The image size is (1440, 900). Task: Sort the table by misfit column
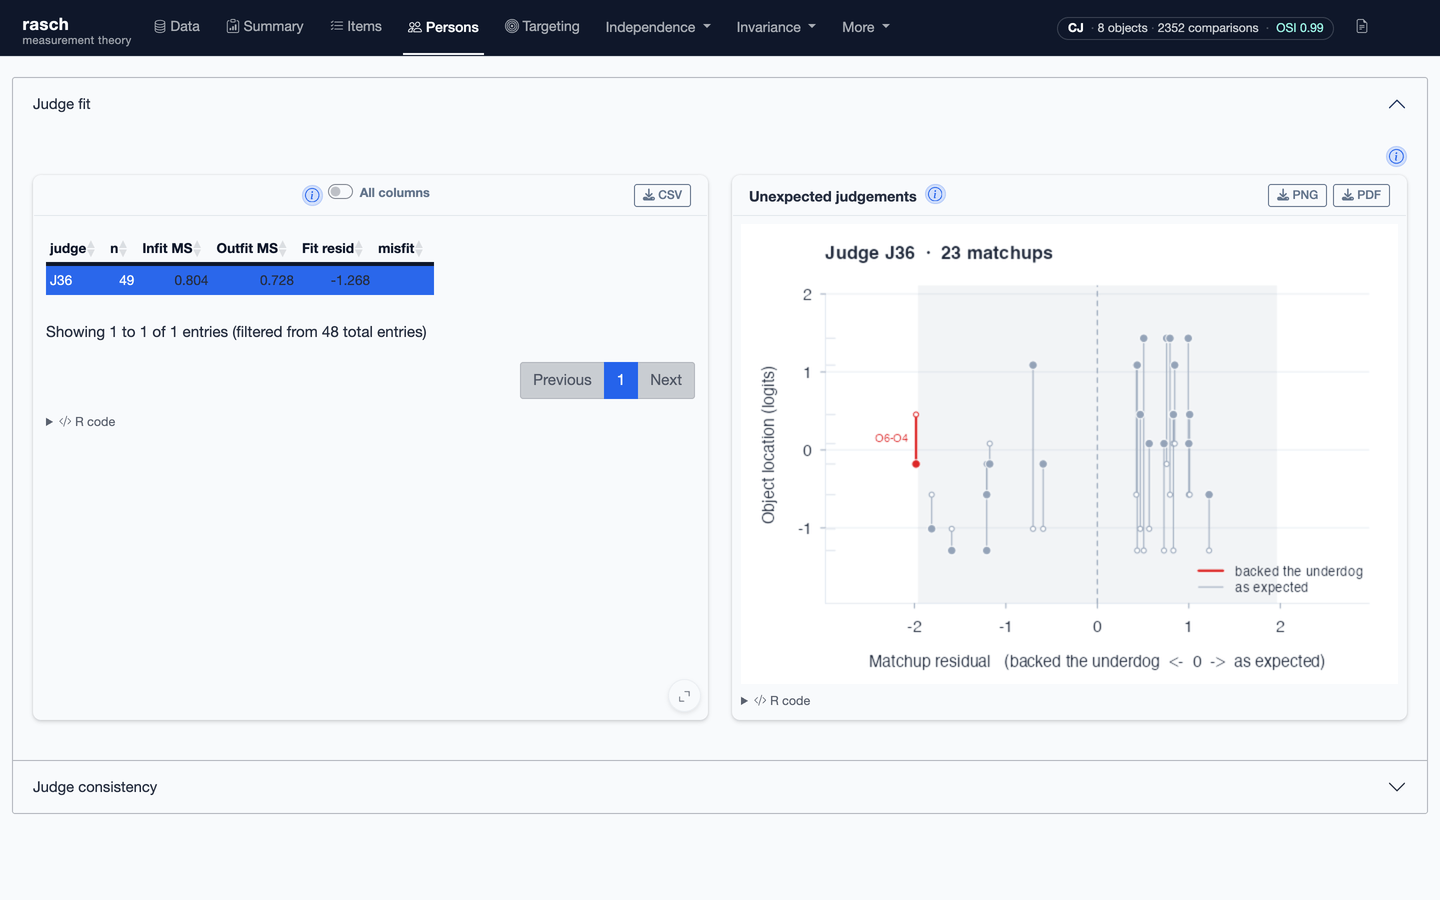point(400,248)
